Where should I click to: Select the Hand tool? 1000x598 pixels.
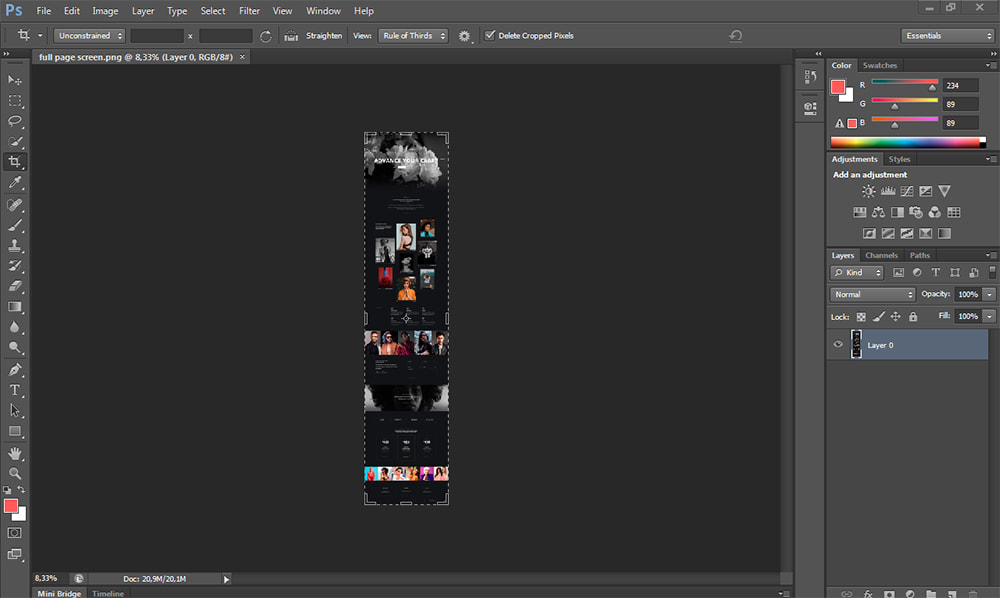point(15,452)
